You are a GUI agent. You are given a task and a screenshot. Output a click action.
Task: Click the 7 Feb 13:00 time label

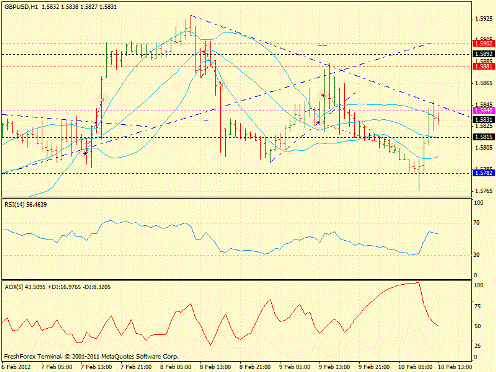pyautogui.click(x=97, y=367)
